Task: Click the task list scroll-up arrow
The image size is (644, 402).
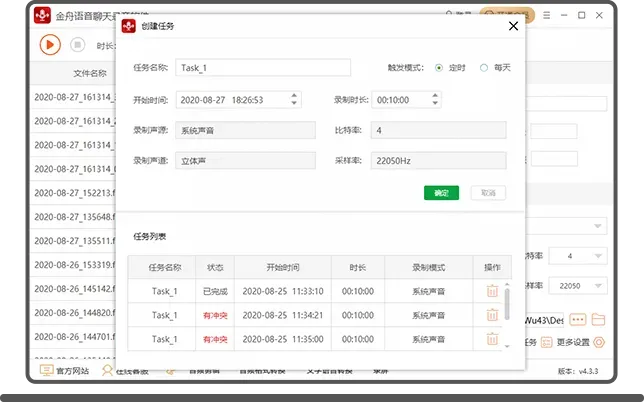Action: [507, 284]
